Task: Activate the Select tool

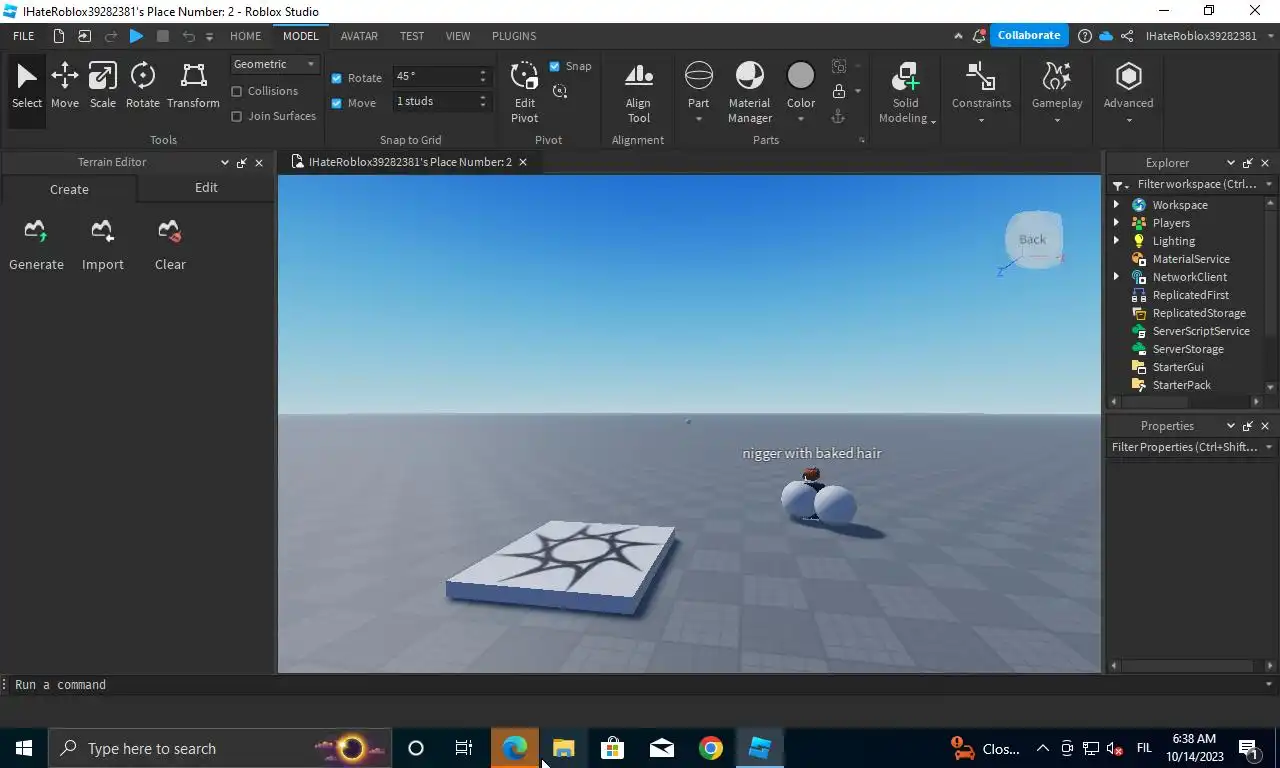Action: click(x=27, y=86)
